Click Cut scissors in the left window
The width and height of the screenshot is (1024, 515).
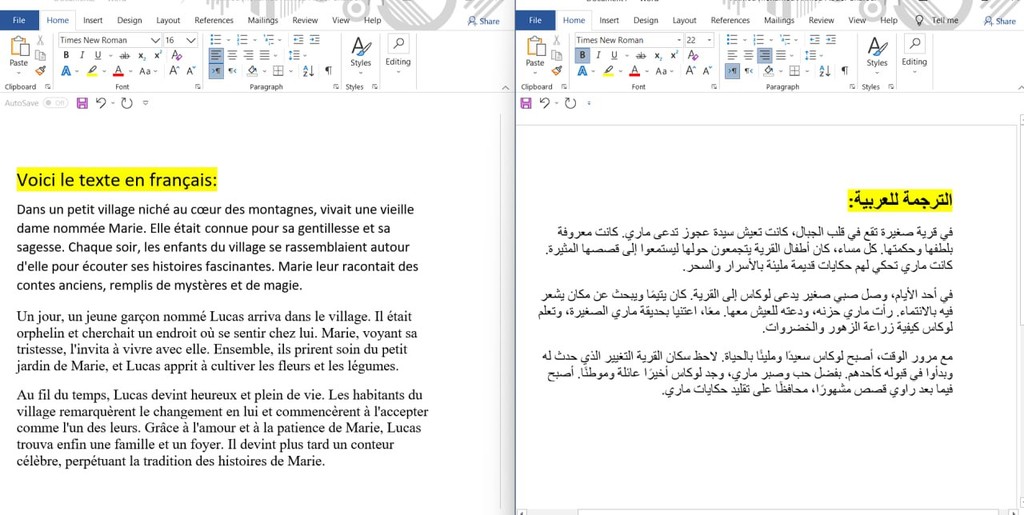tap(40, 40)
